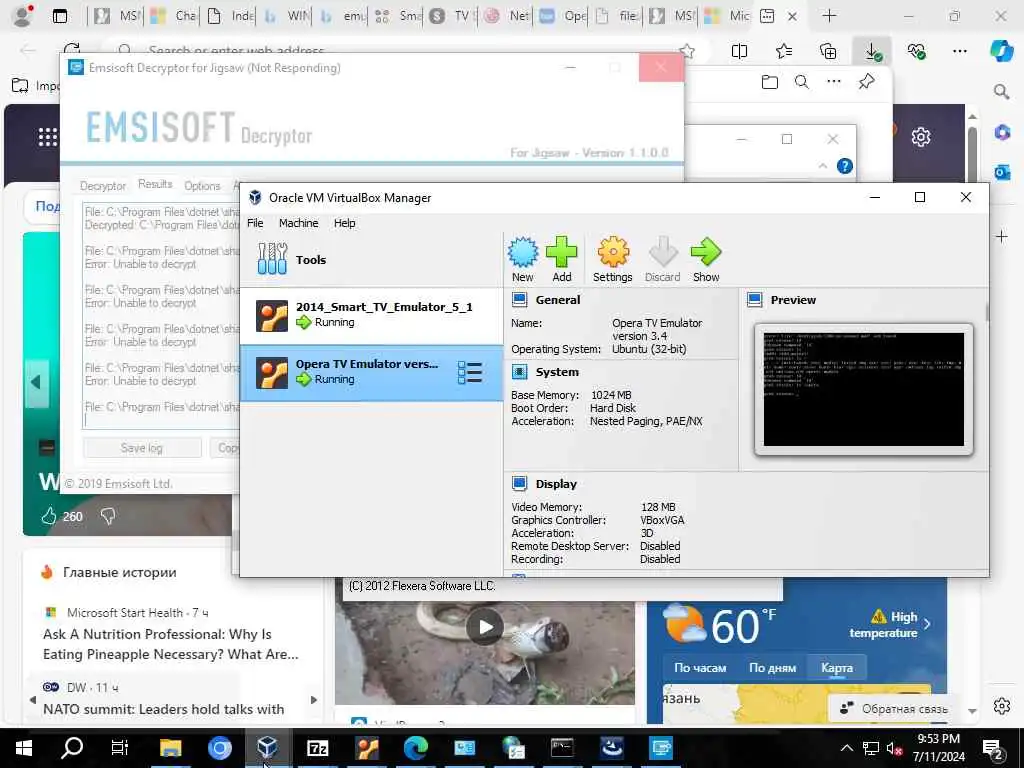Click the System section header
1024x768 pixels.
tap(557, 372)
